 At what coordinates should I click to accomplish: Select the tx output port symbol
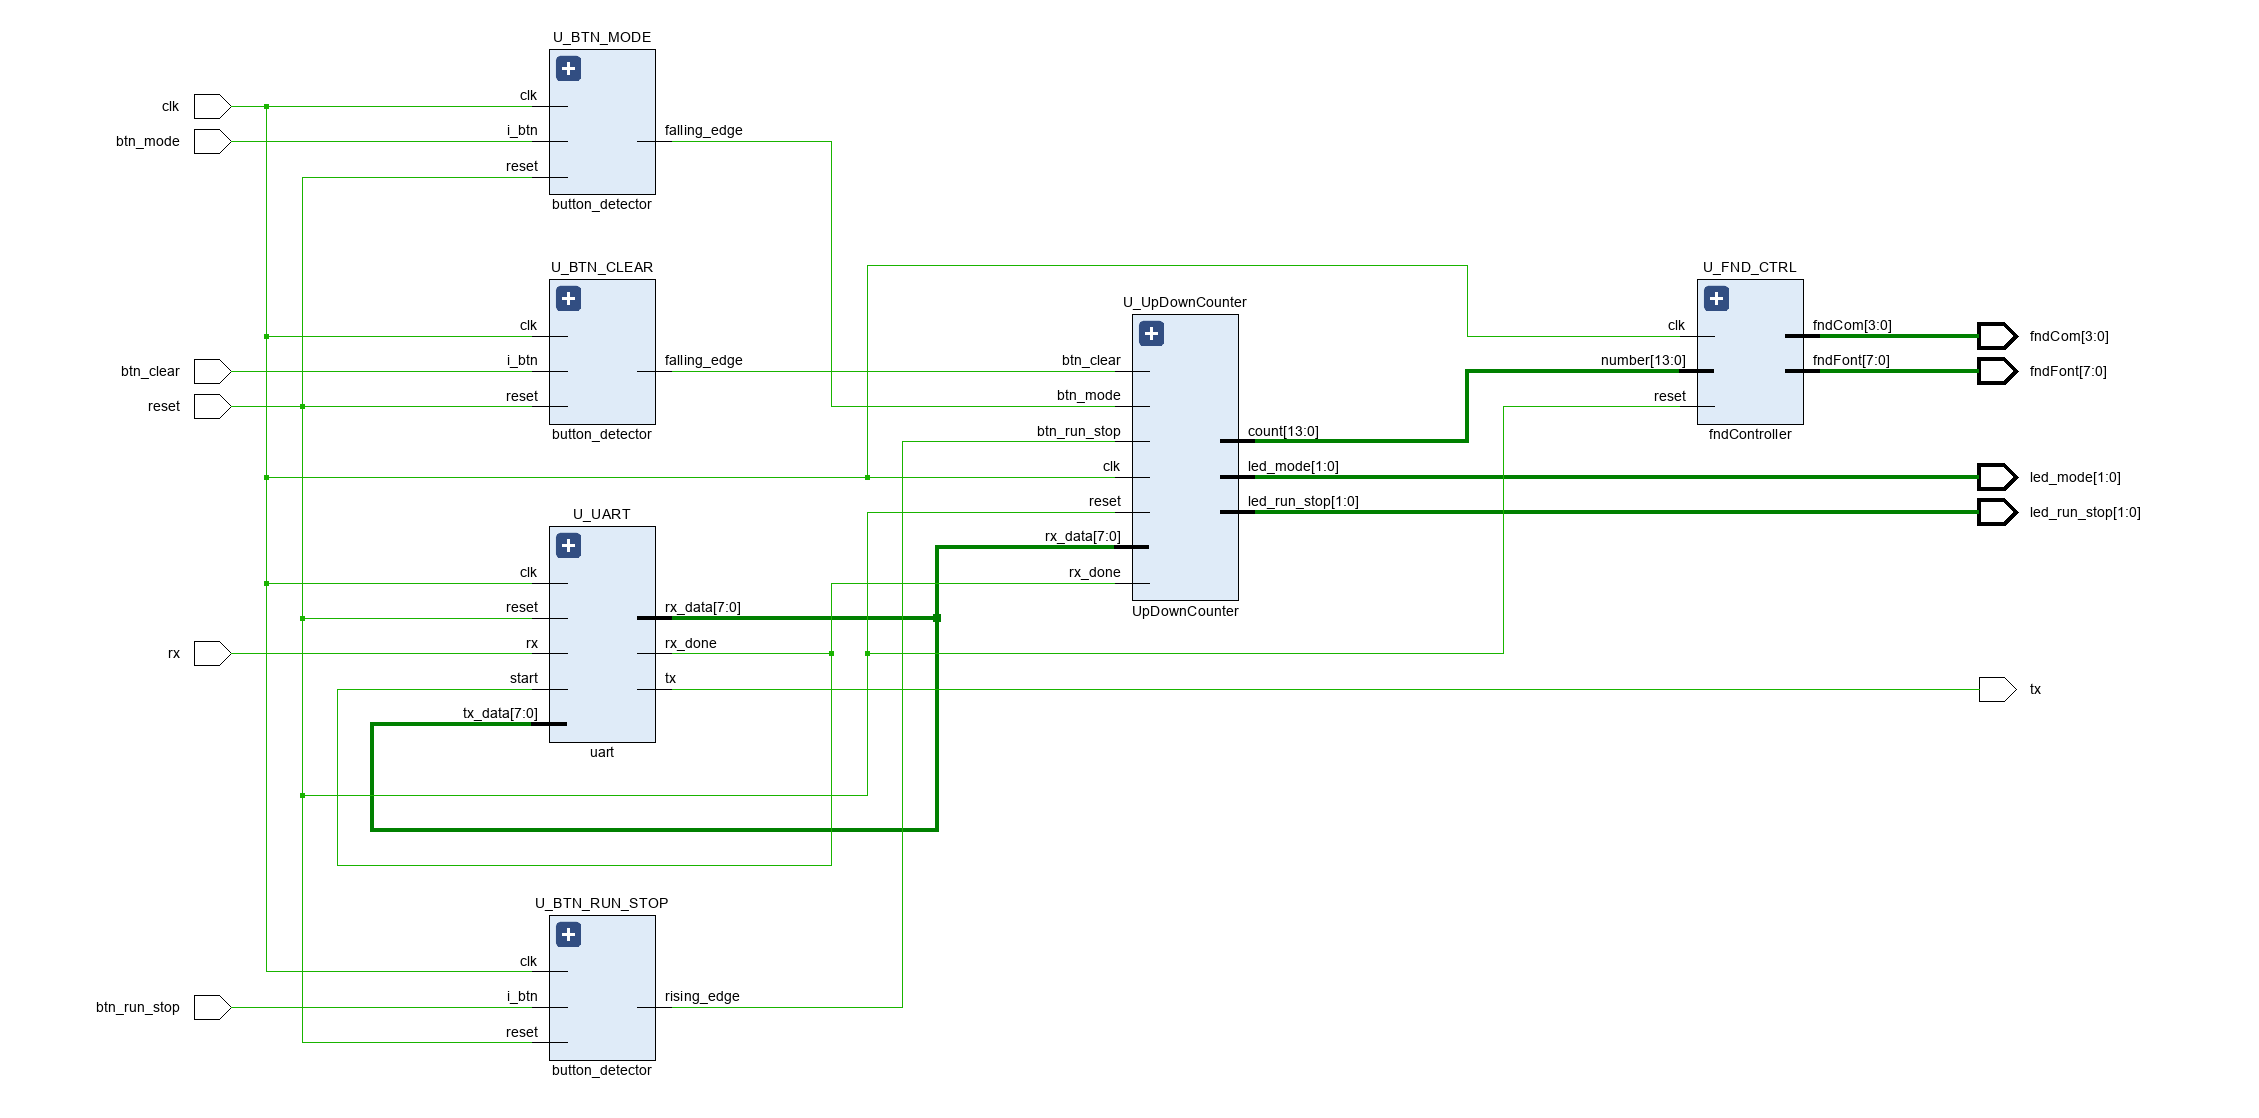pyautogui.click(x=1997, y=689)
